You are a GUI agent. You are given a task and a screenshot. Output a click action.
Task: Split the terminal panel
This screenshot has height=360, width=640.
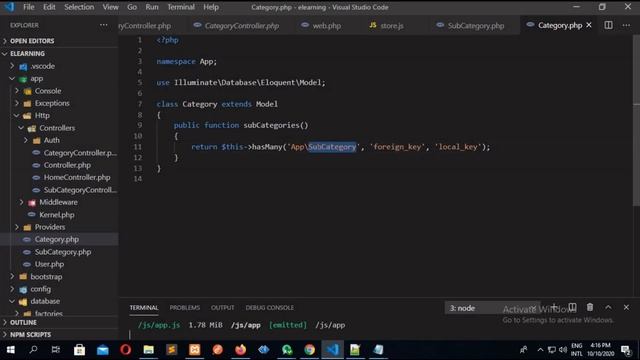(572, 307)
